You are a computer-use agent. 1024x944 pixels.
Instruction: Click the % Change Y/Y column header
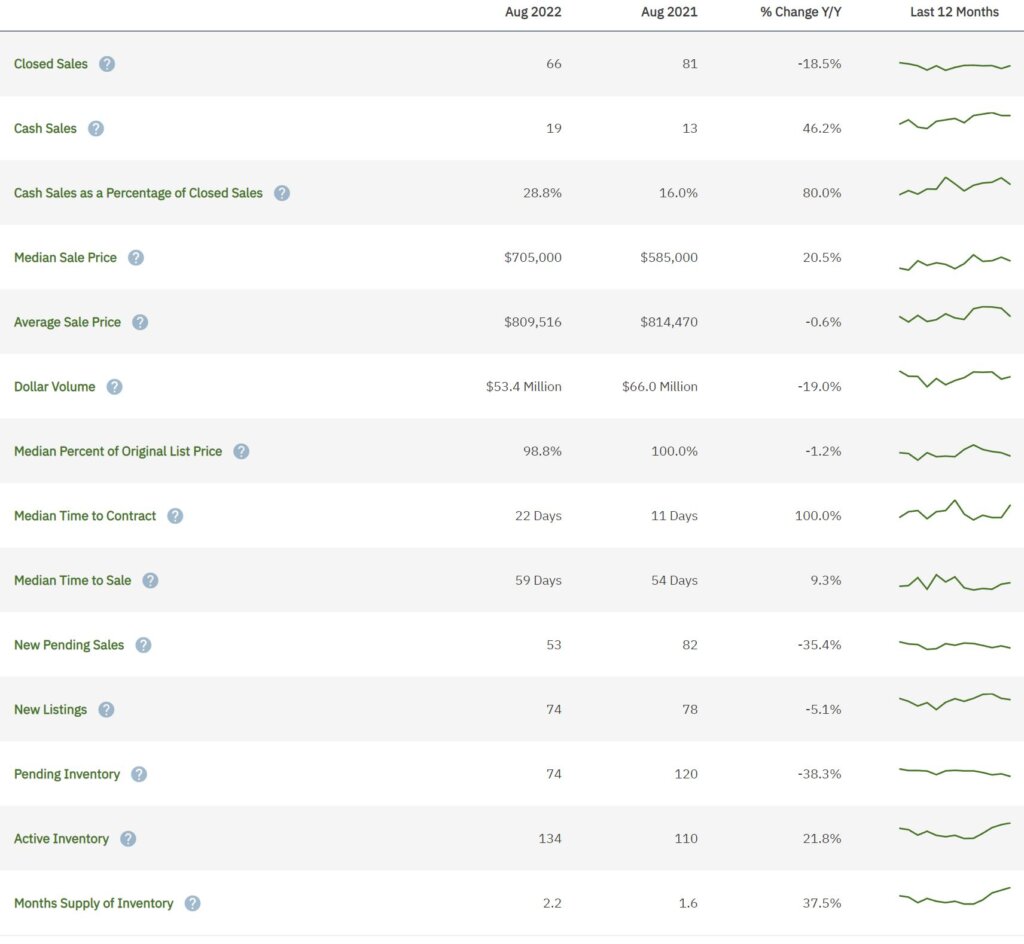(x=801, y=12)
